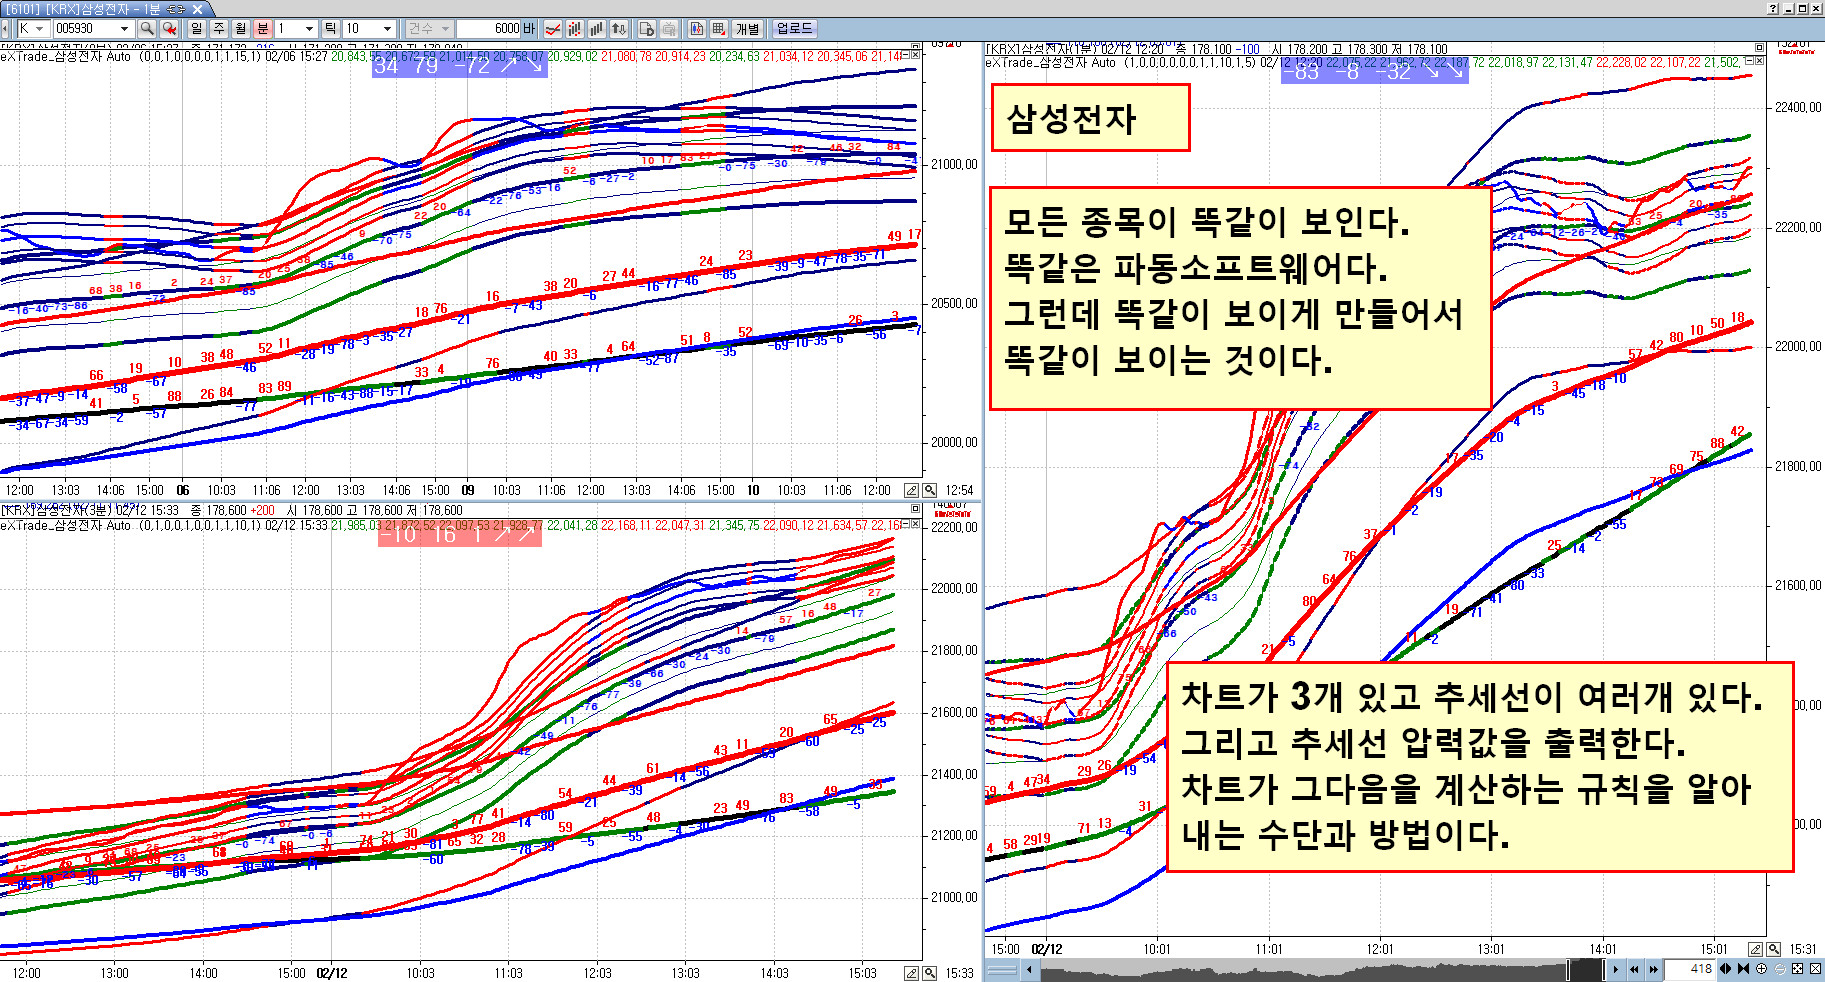Click the circled-plus zoom icon in bottom bar
1825x982 pixels.
click(x=1761, y=969)
